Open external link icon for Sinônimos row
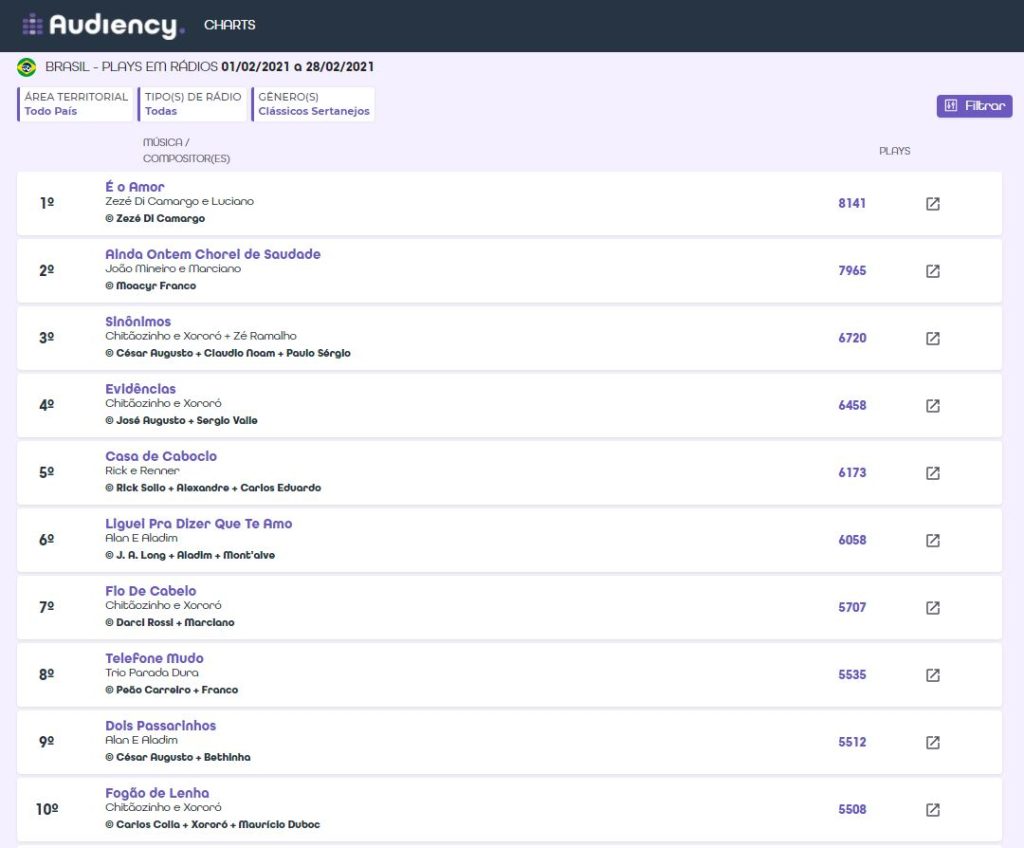1024x848 pixels. pyautogui.click(x=932, y=339)
